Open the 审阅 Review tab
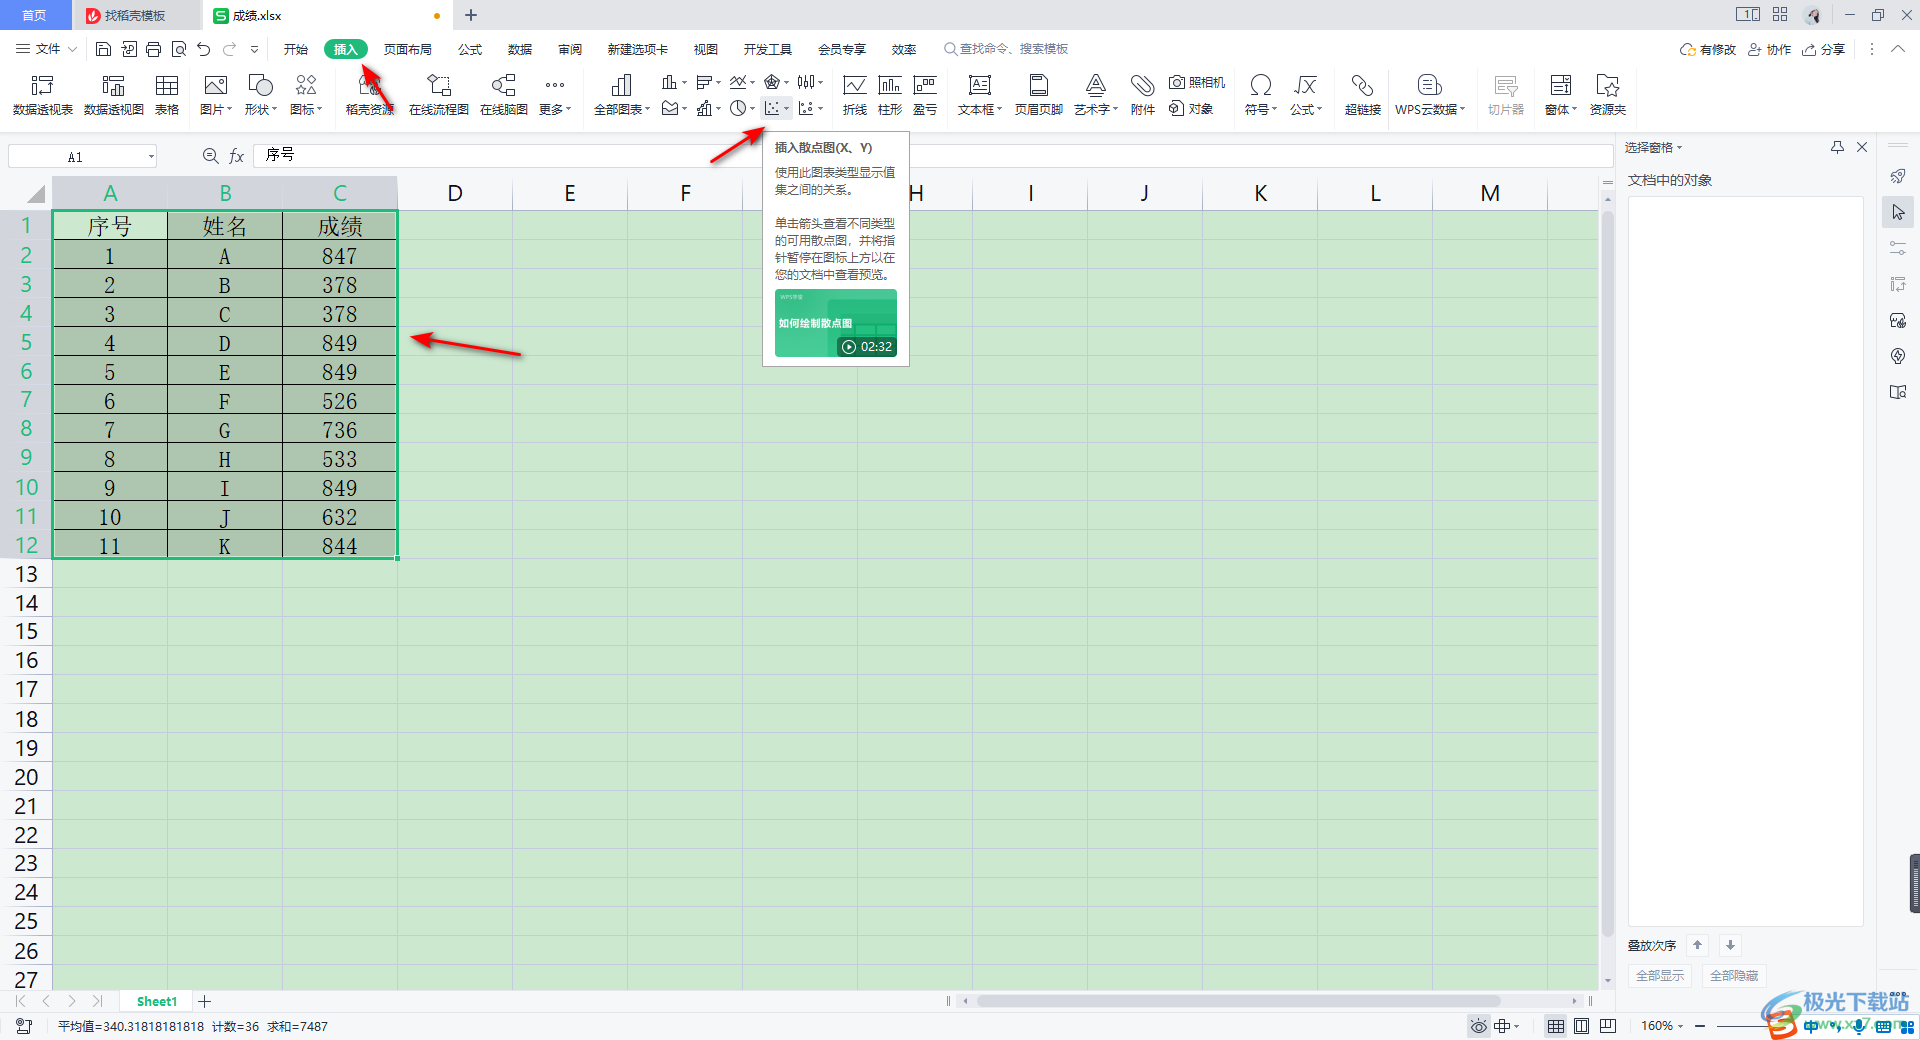This screenshot has width=1920, height=1040. (570, 49)
